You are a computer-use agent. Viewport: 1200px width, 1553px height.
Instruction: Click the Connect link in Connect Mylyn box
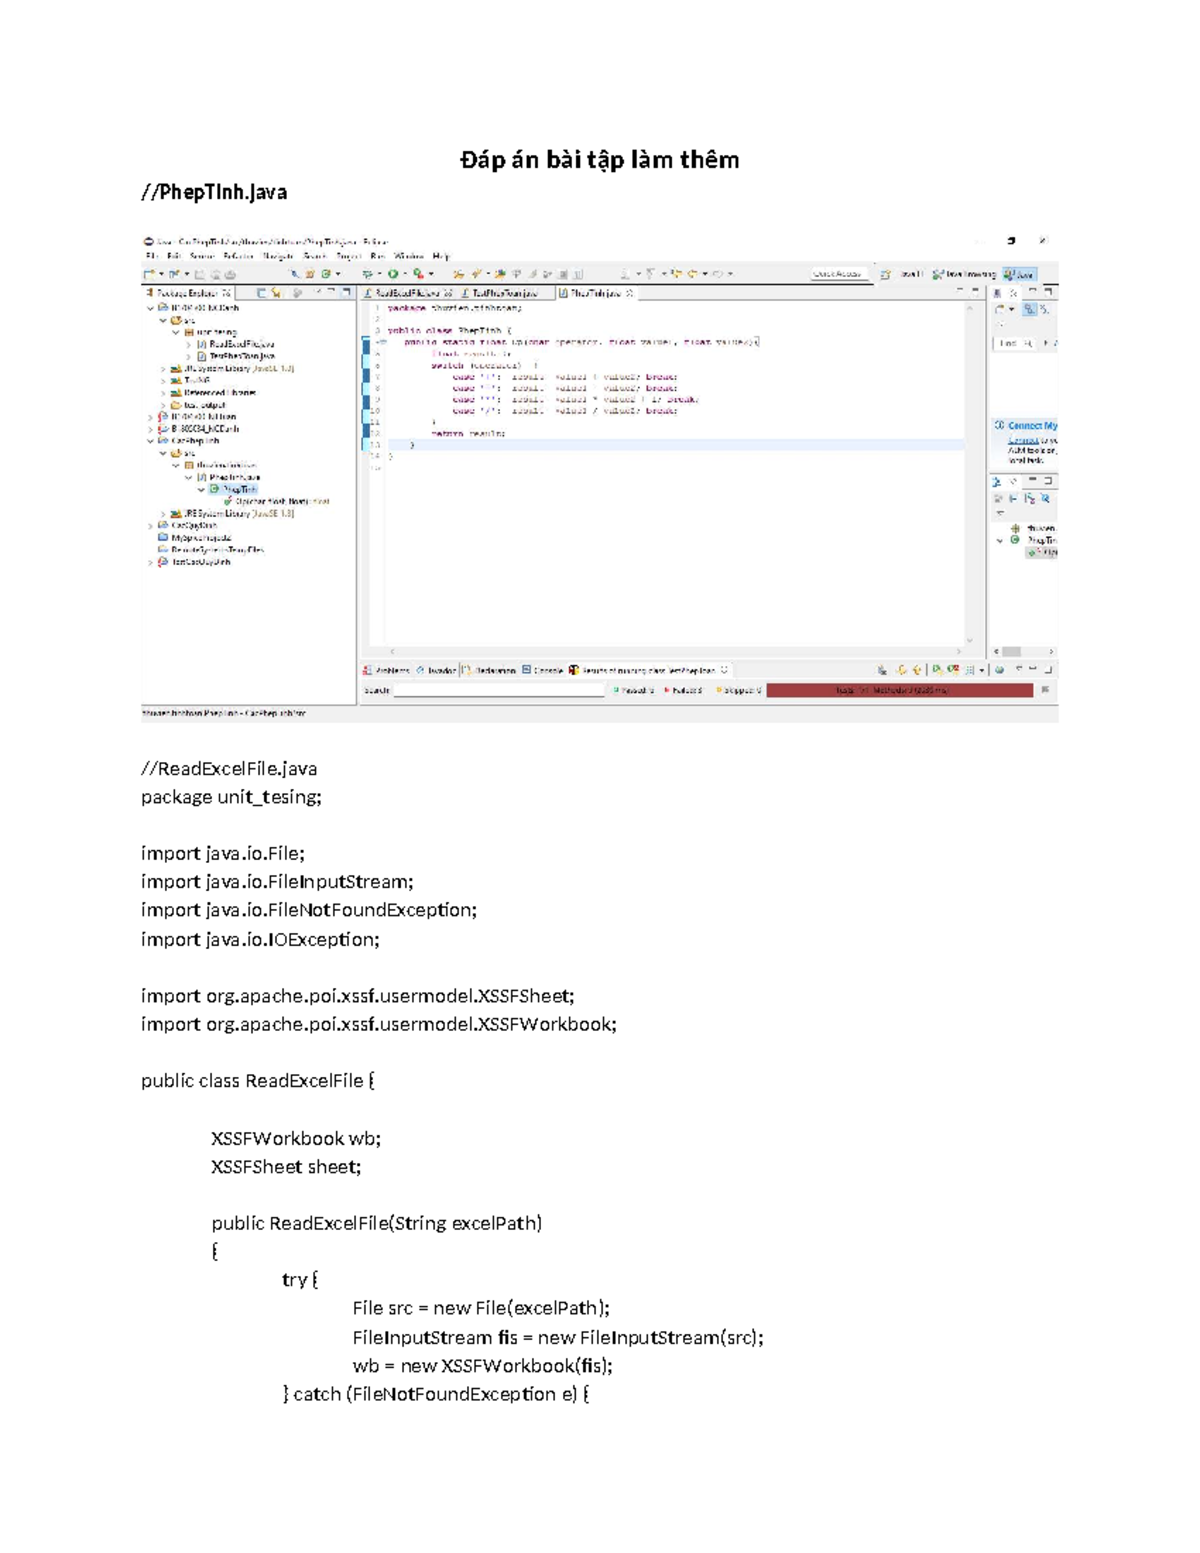click(1023, 441)
